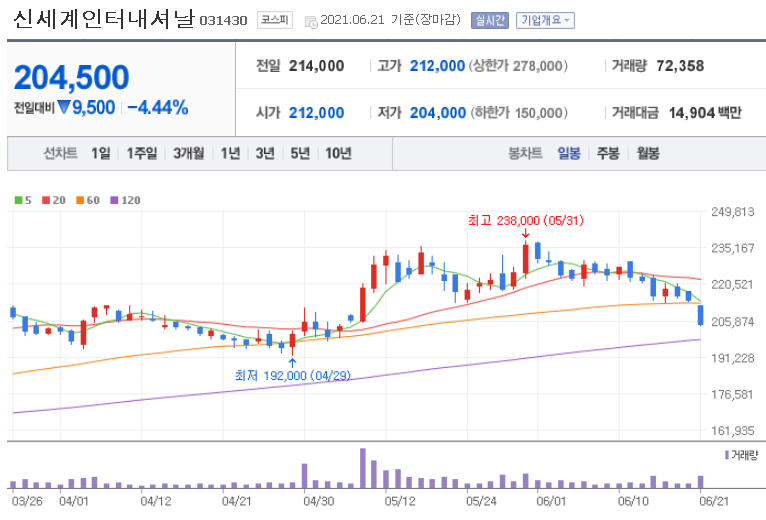The height and width of the screenshot is (520, 766).
Task: Click the orange 60-day moving average legend
Action: (88, 200)
